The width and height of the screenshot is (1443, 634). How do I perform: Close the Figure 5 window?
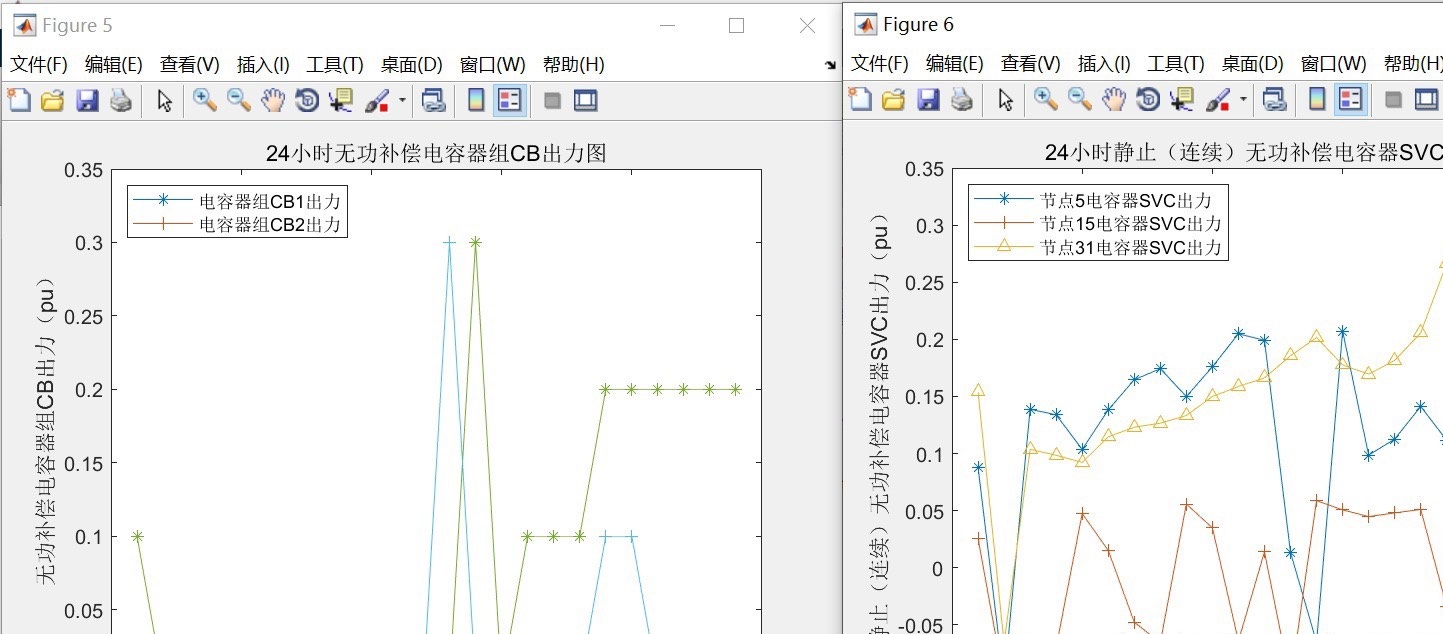pyautogui.click(x=807, y=26)
